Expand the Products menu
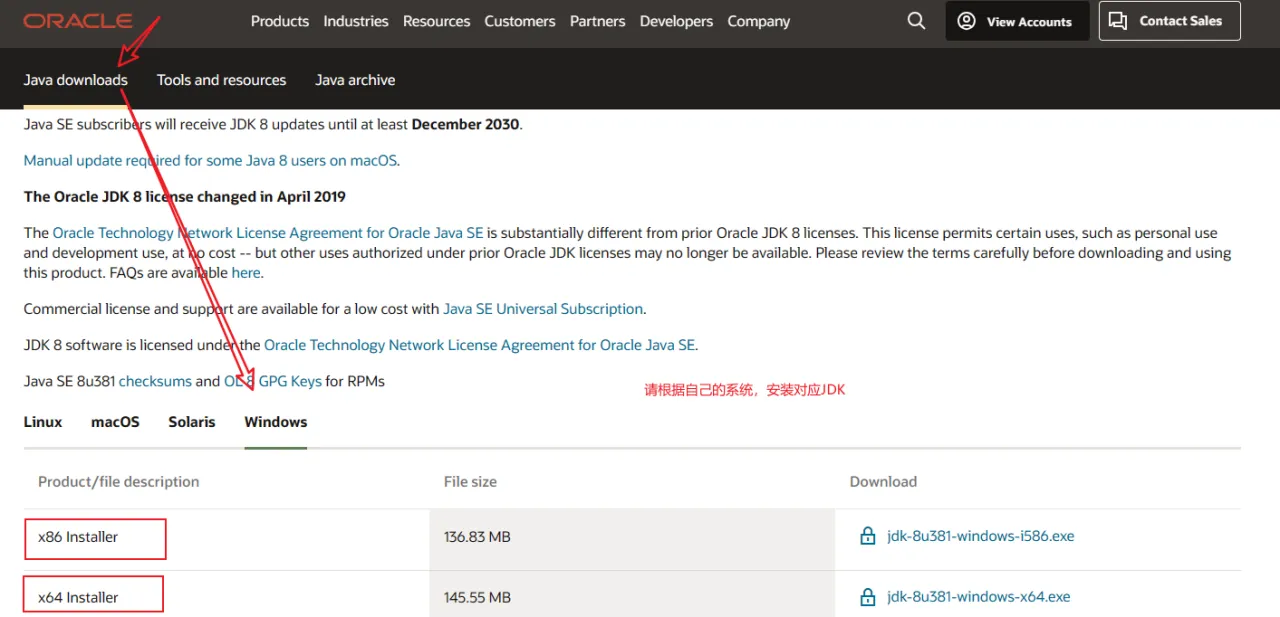This screenshot has width=1280, height=617. (x=280, y=21)
